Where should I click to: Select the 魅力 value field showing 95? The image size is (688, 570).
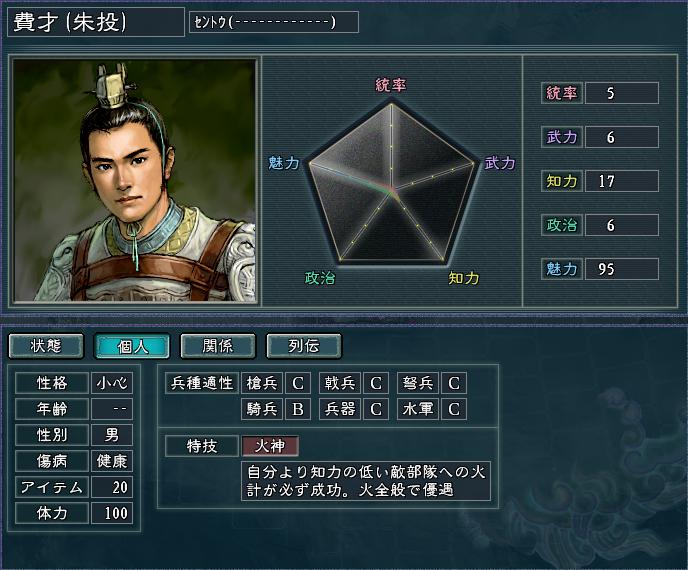point(622,269)
